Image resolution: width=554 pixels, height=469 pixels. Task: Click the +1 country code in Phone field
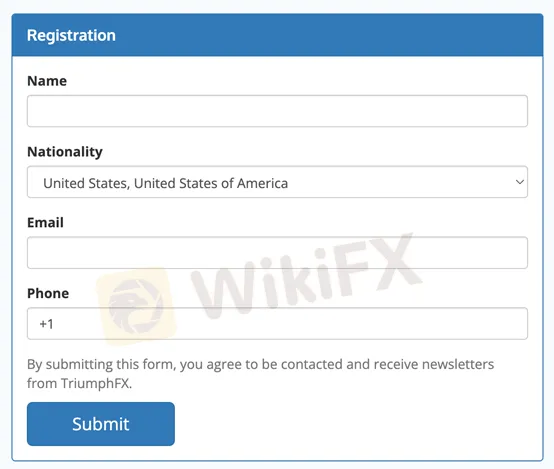46,324
